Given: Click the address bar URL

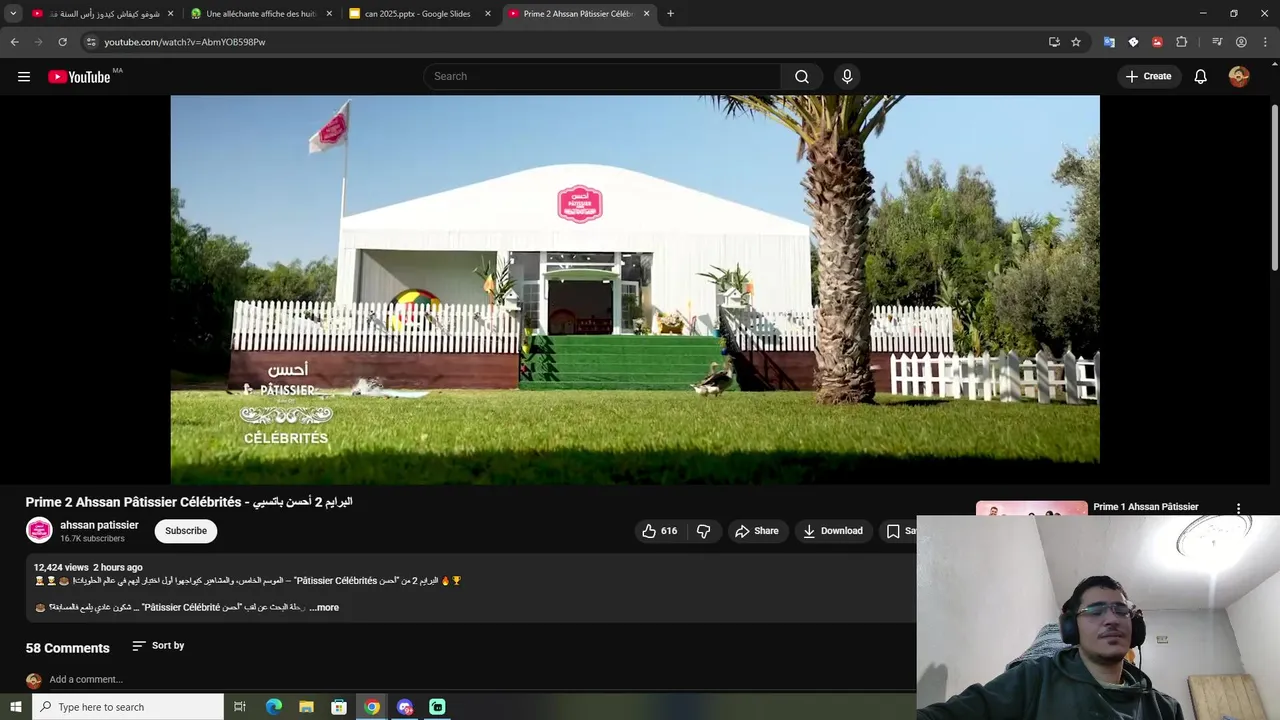Looking at the screenshot, I should [x=185, y=42].
